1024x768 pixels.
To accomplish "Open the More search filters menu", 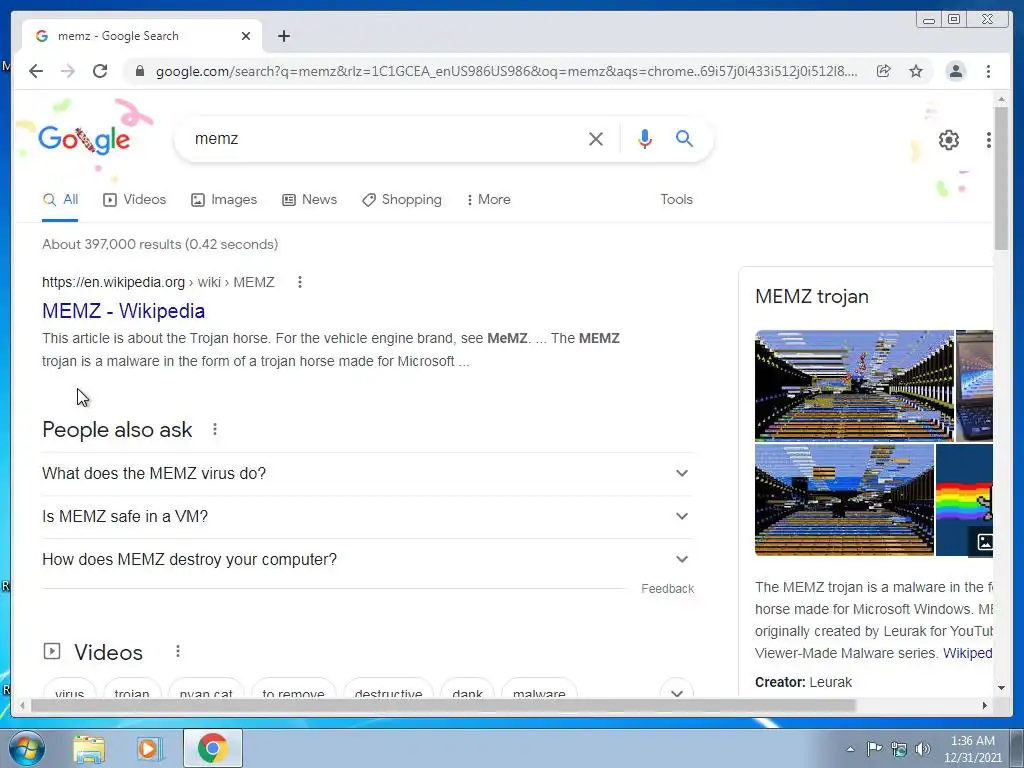I will (488, 200).
